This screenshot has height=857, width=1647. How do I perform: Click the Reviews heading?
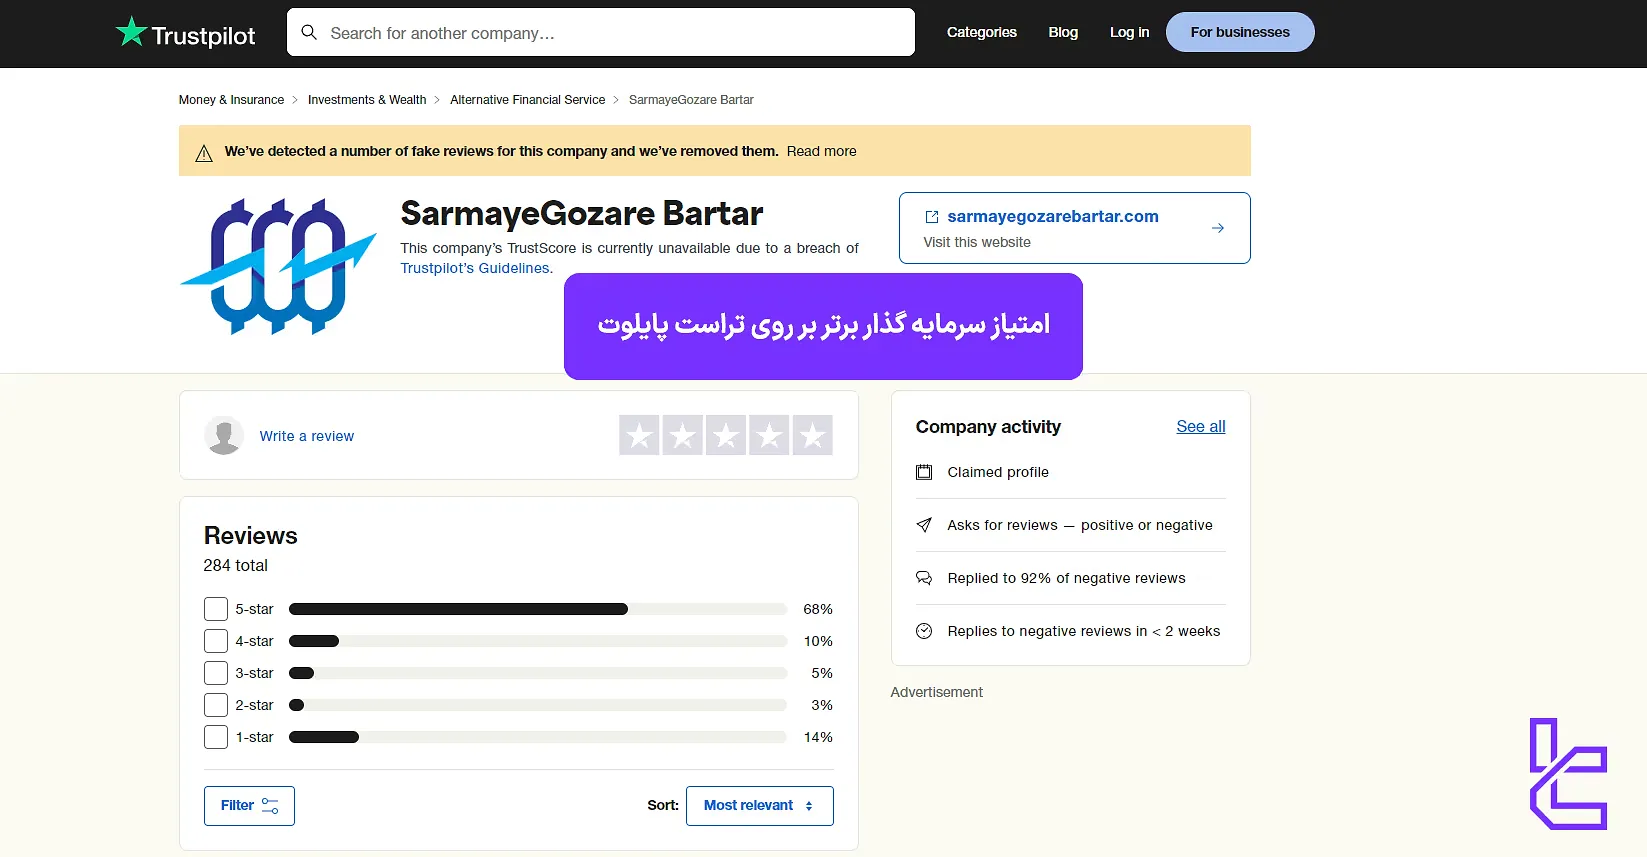pos(251,536)
